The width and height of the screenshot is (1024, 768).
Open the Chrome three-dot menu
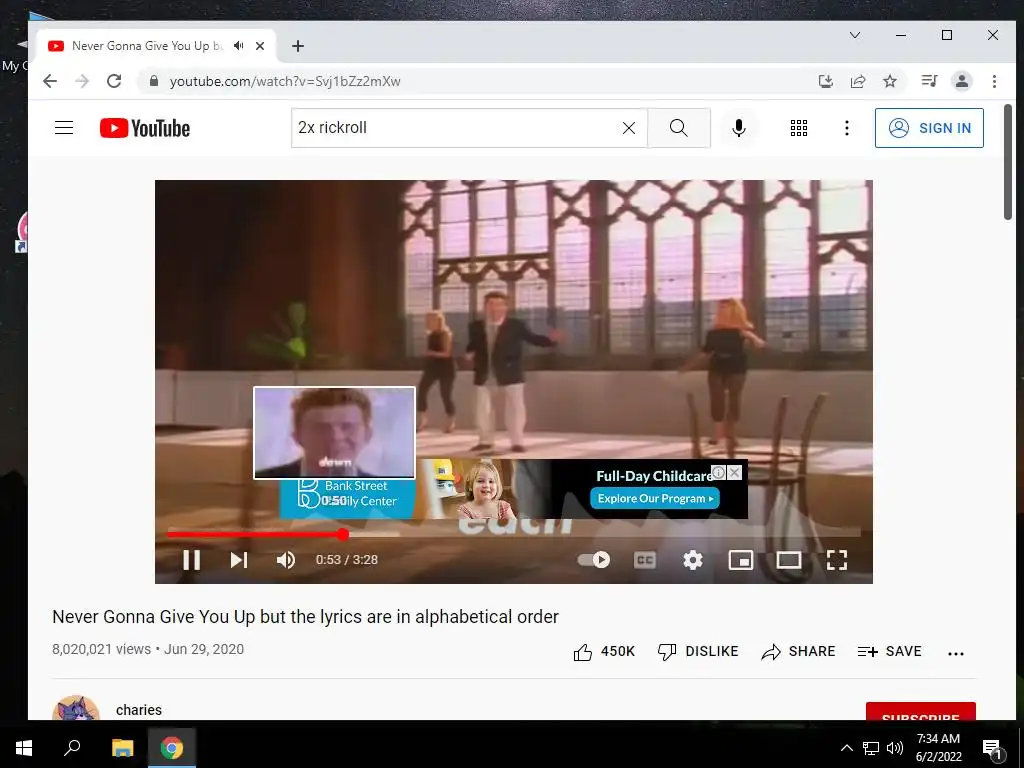(994, 81)
